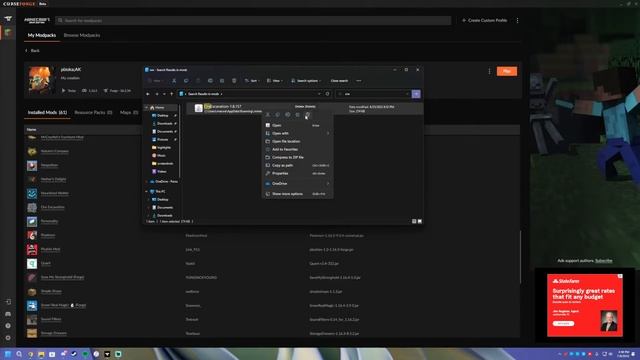The width and height of the screenshot is (640, 360).
Task: Switch Explorer to large icons view toggle
Action: [420, 221]
